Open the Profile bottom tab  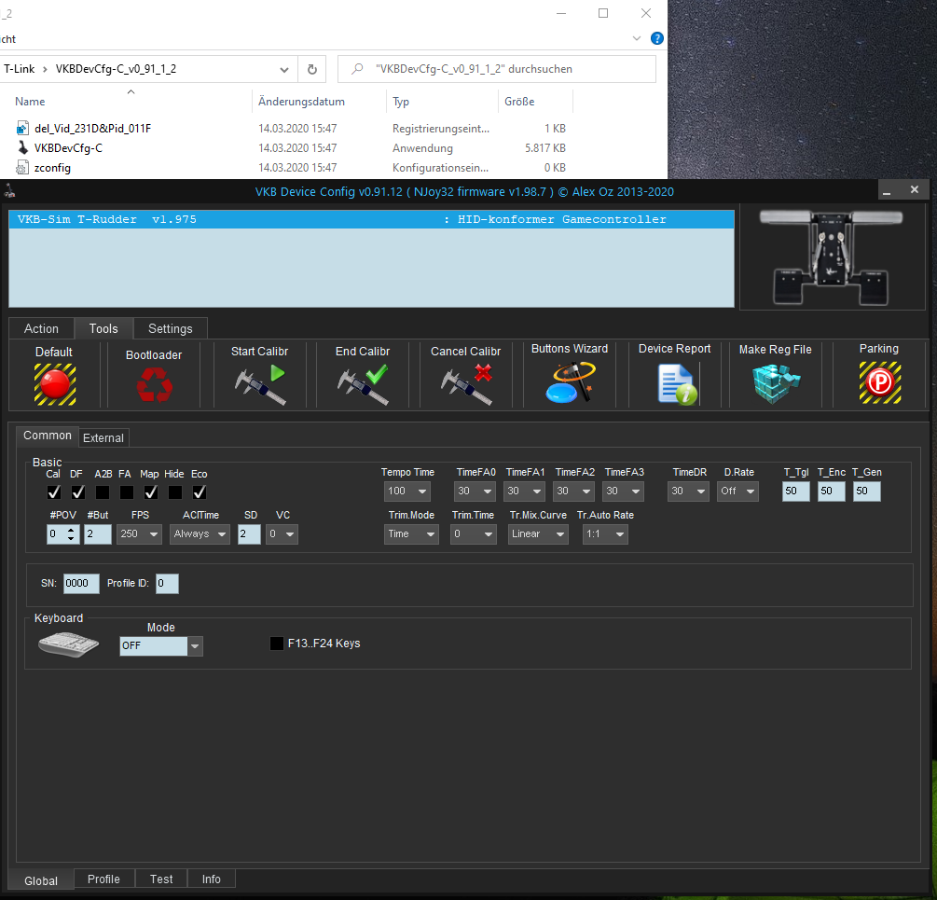[x=104, y=879]
